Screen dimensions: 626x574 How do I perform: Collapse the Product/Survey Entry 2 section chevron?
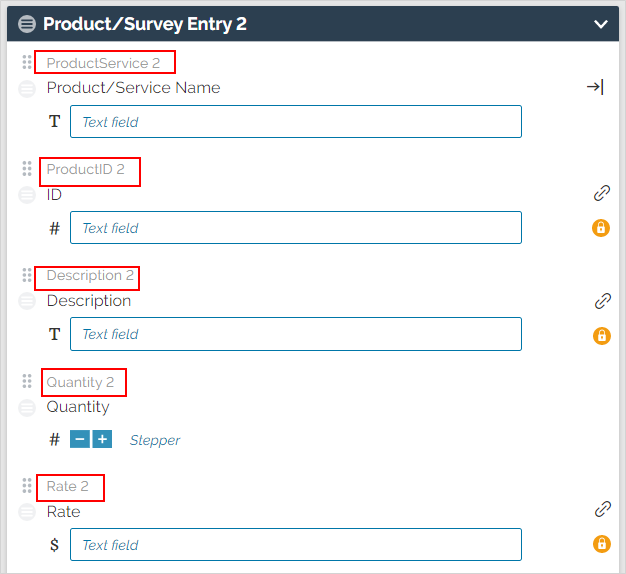click(600, 24)
